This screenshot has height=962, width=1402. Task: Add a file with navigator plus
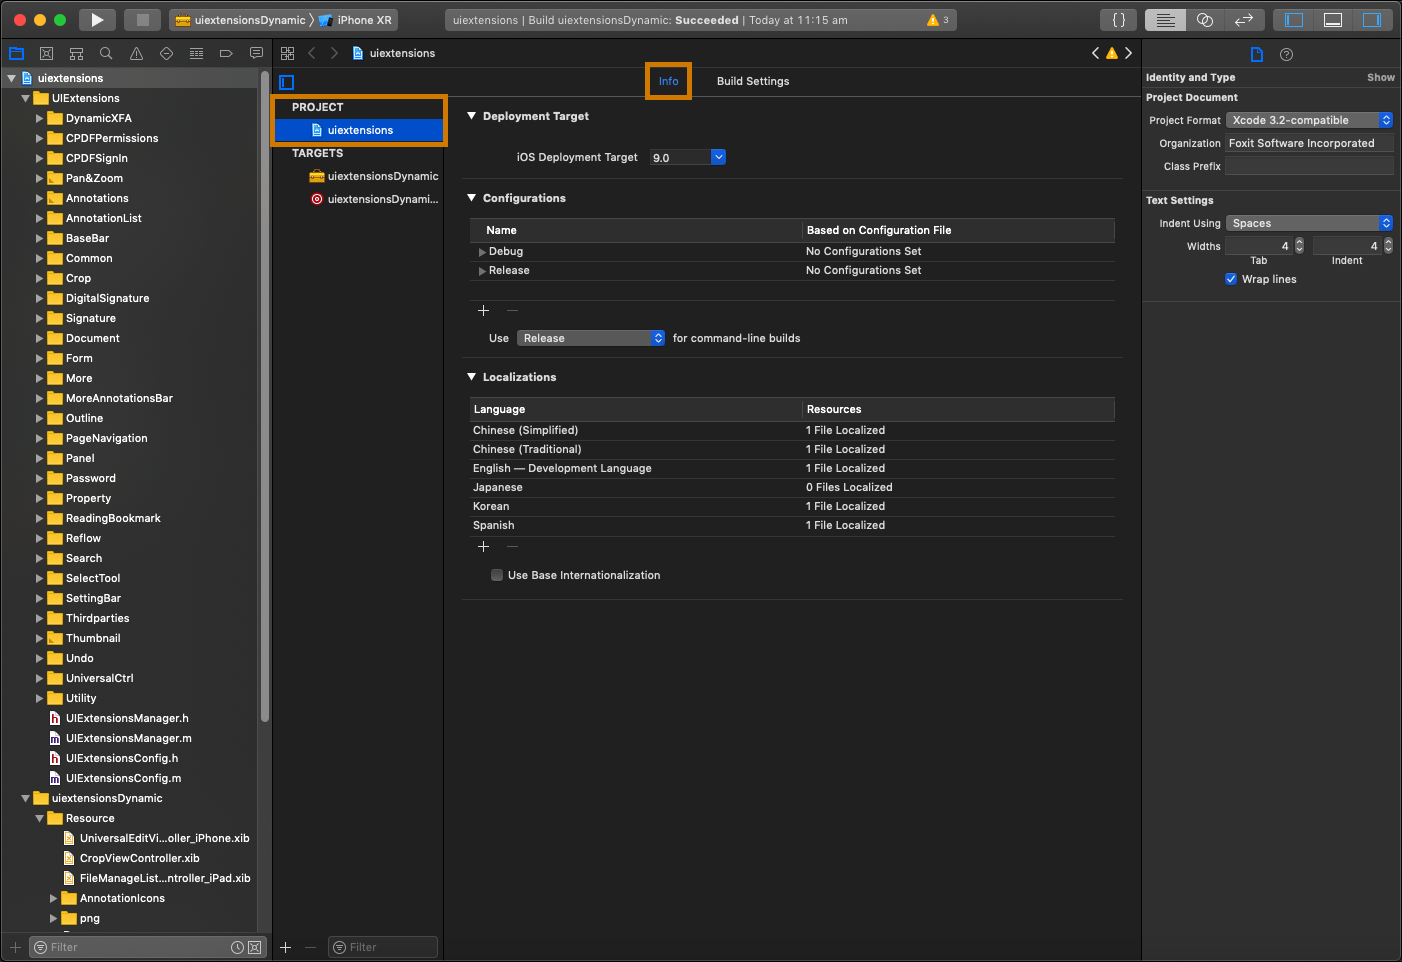pyautogui.click(x=15, y=947)
